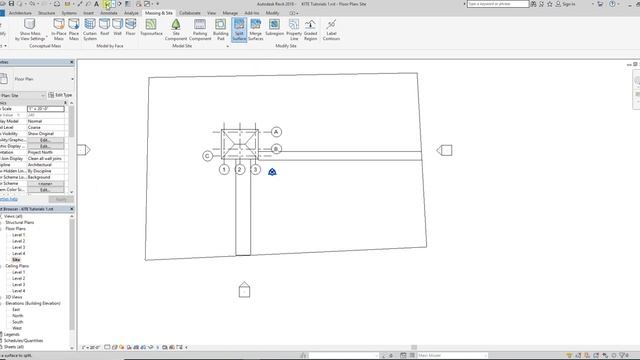Open the Modify ribbon tab
640x360 pixels.
(273, 13)
